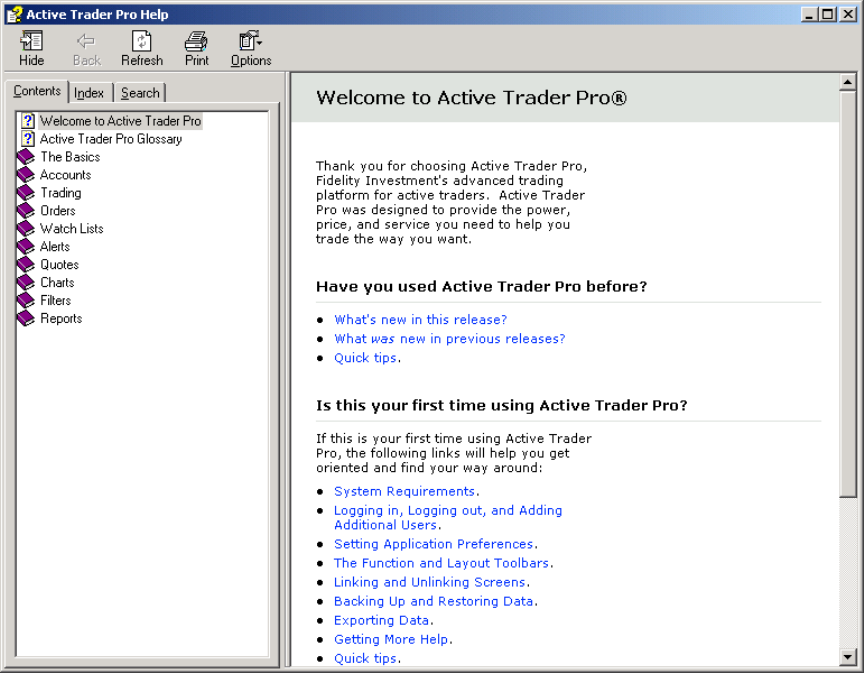Switch to the Search tab

tap(140, 93)
